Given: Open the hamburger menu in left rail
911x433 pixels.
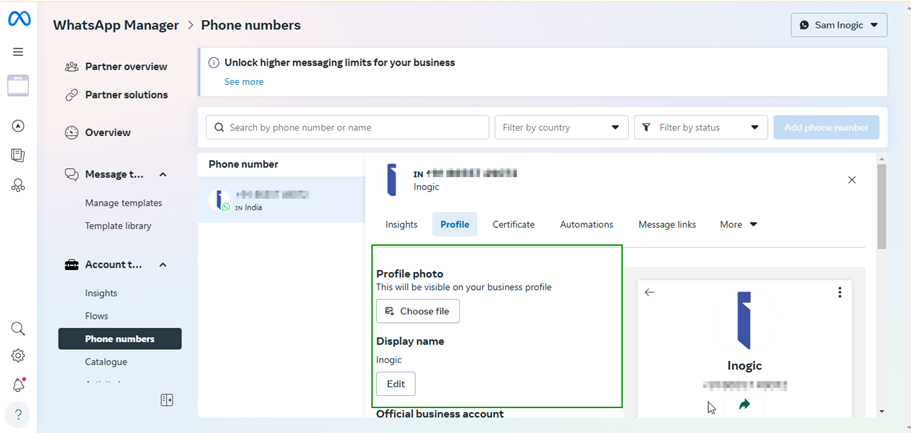Looking at the screenshot, I should click(18, 52).
